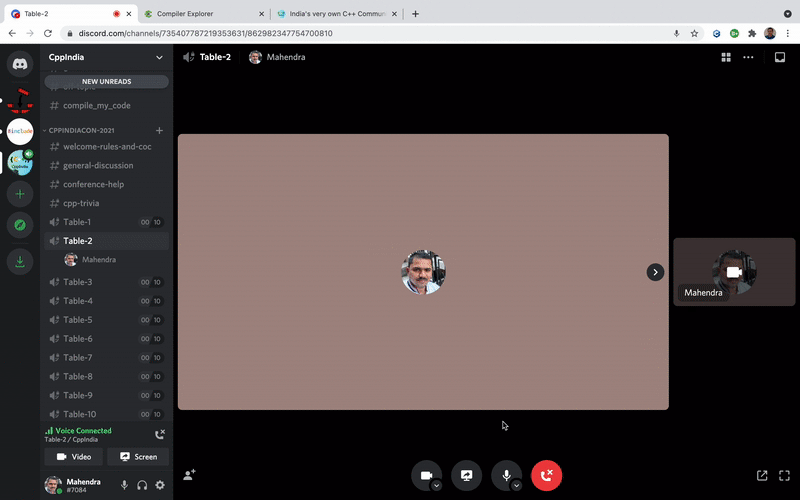Open general-discussion channel
Image resolution: width=800 pixels, height=500 pixels.
(x=107, y=165)
